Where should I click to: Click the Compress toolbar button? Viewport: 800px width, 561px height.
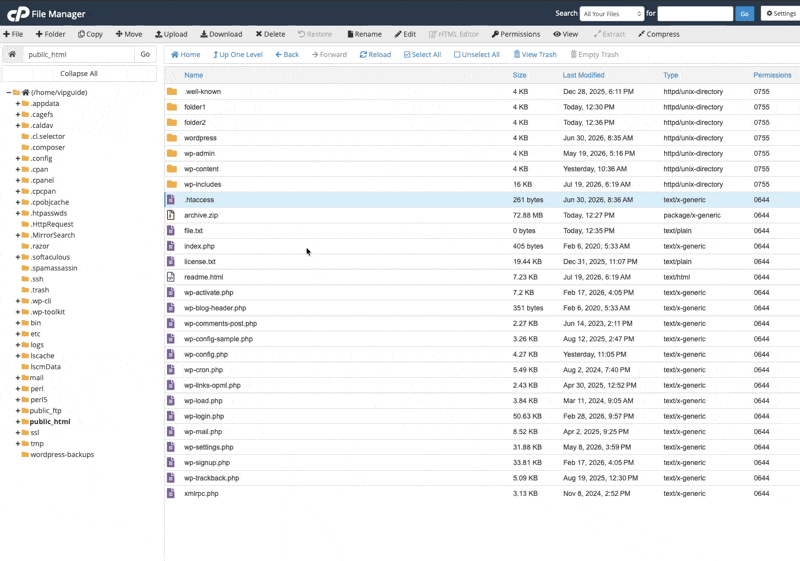[659, 34]
